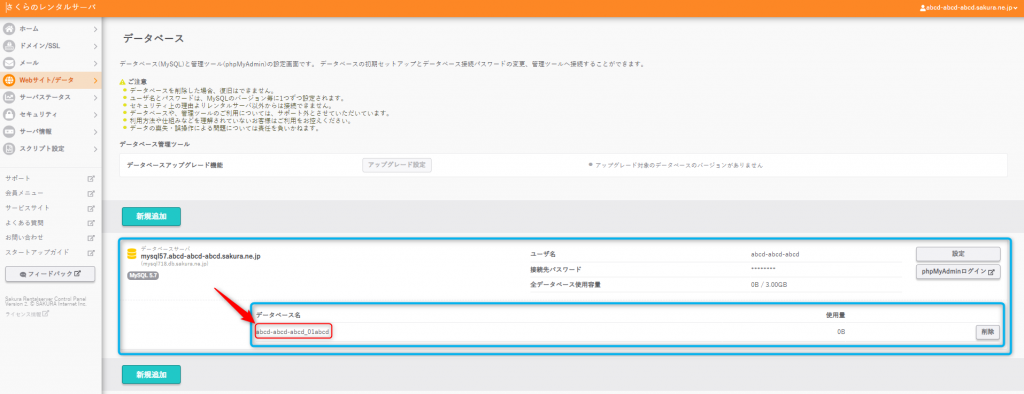Open the お問い合わせ external link icon

(91, 237)
